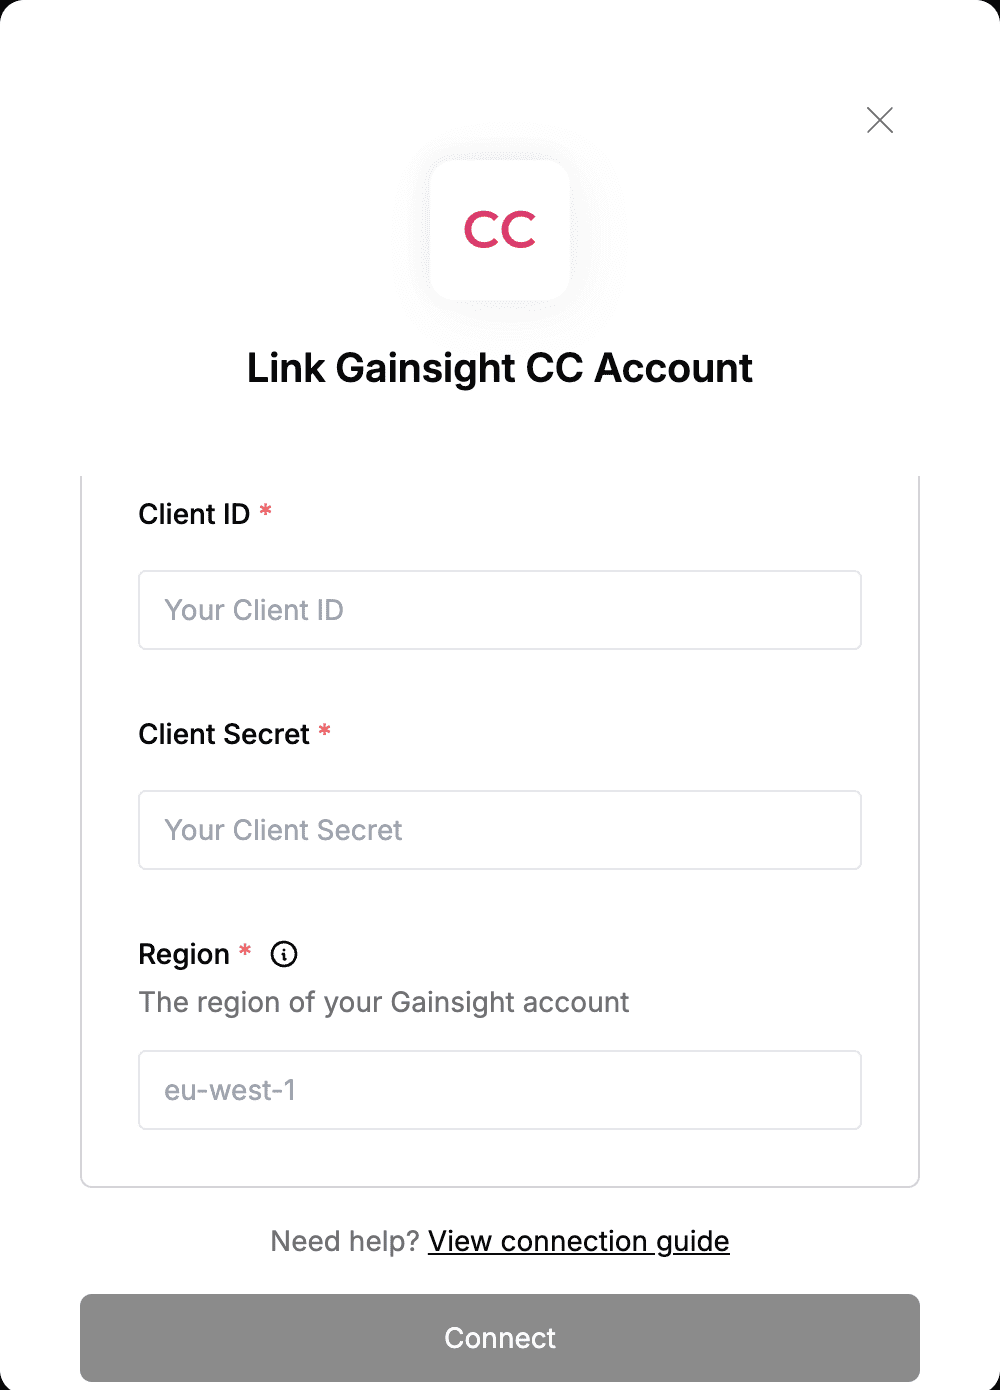Click the Need help? text
Screen dimensions: 1000x1390
[x=345, y=1241]
